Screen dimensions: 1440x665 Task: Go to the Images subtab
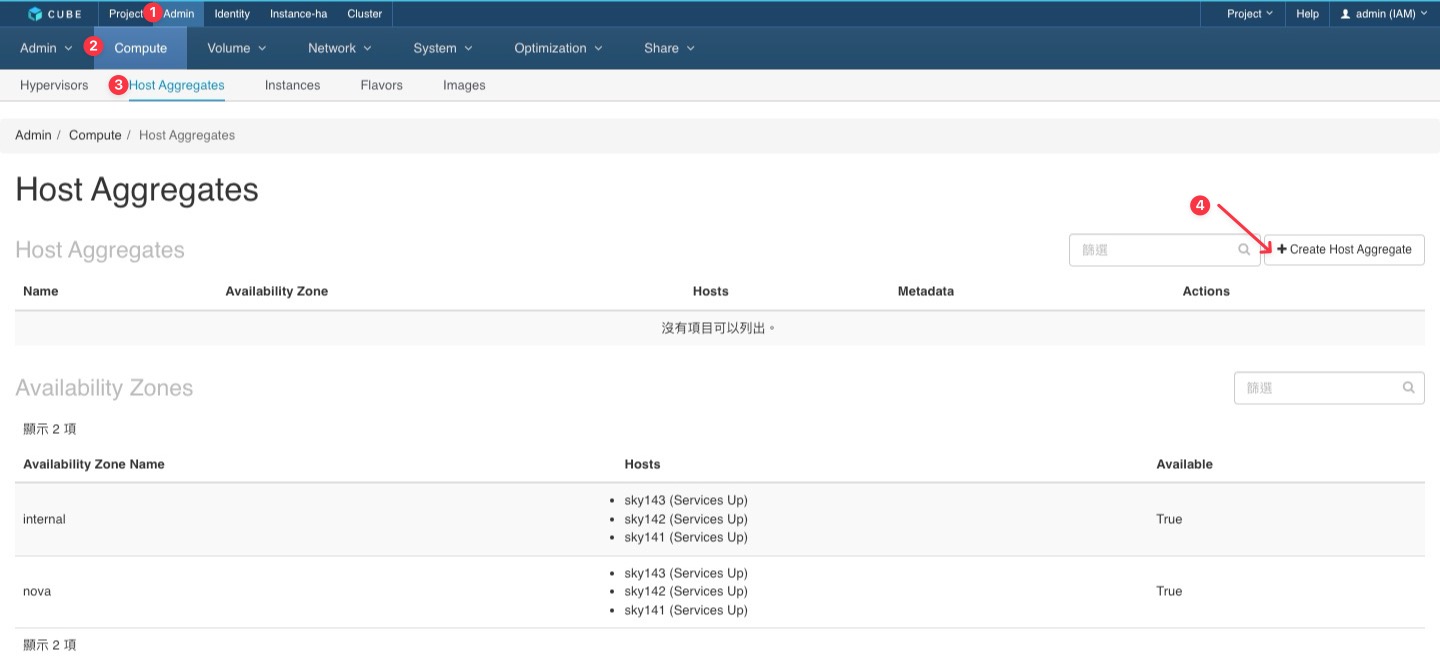point(464,85)
